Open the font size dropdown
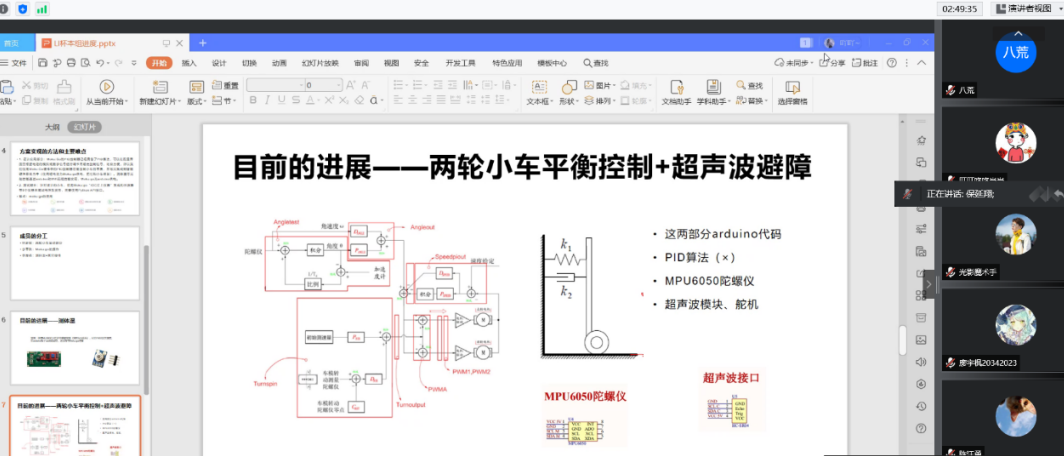The height and width of the screenshot is (456, 1064). click(x=339, y=86)
